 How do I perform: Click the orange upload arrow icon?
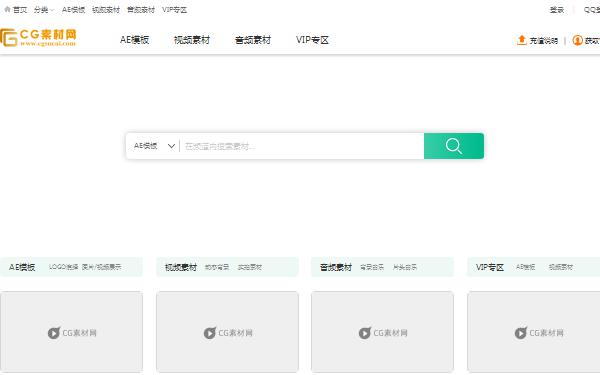point(522,40)
